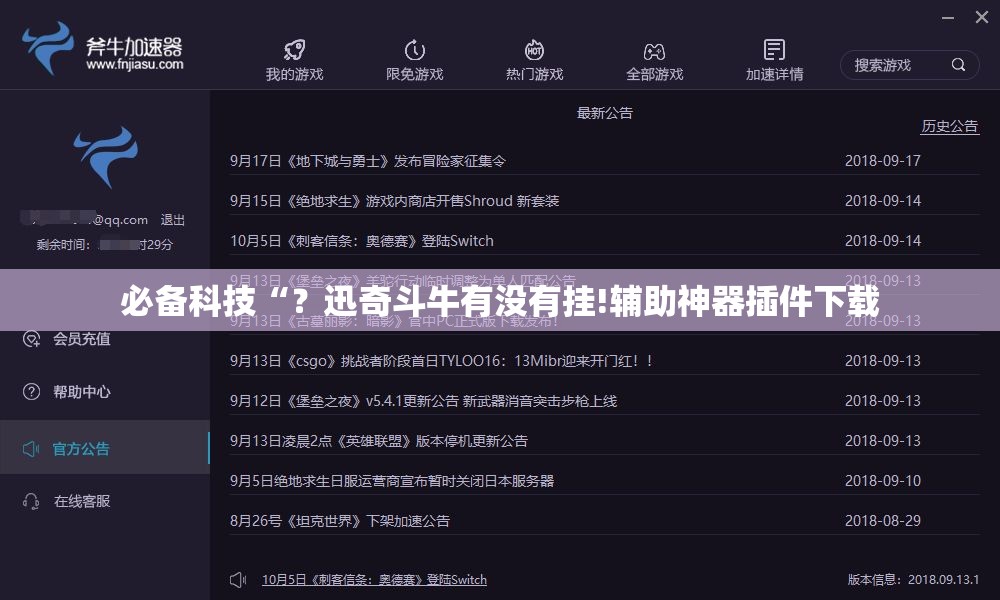The height and width of the screenshot is (600, 1000).
Task: Minimize the accelerator window
Action: 948,18
